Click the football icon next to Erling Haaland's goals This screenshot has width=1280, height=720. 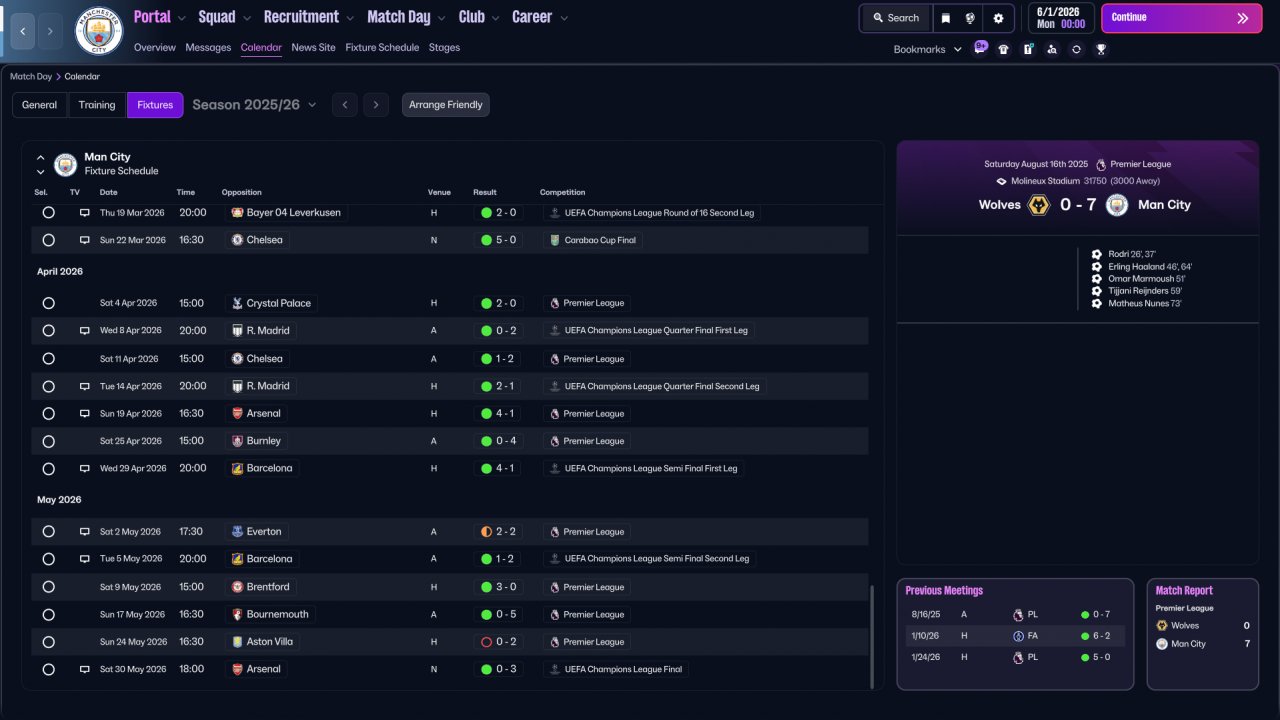click(x=1097, y=267)
